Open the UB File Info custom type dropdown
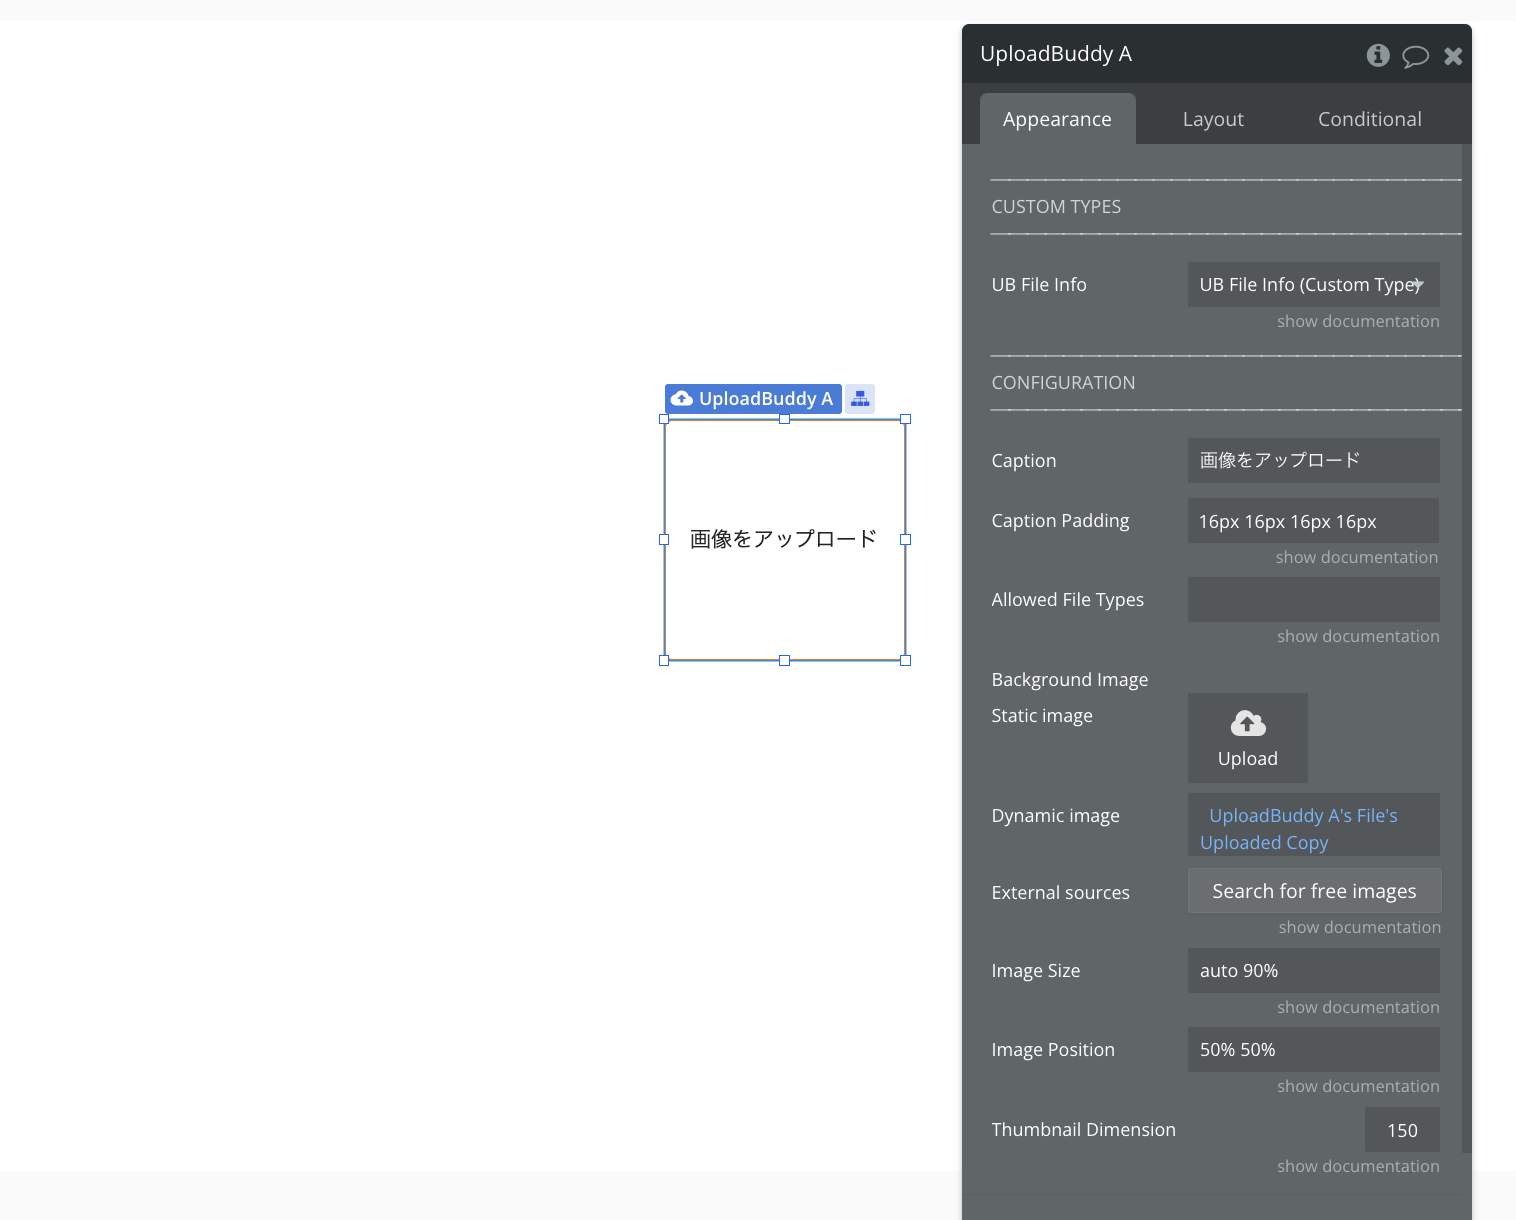The image size is (1516, 1220). [x=1313, y=284]
